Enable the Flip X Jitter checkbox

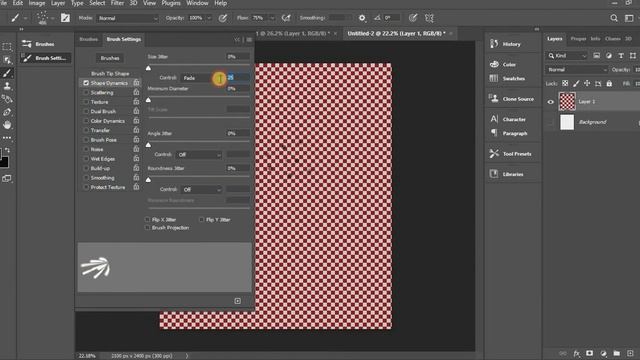coord(147,219)
